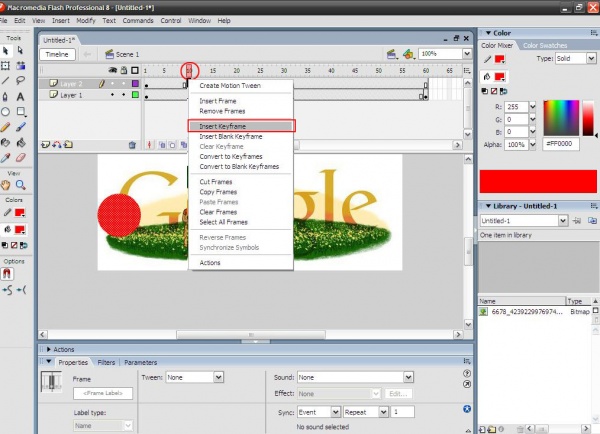
Task: Open the Alpha 100% dropdown arrow
Action: (x=532, y=145)
